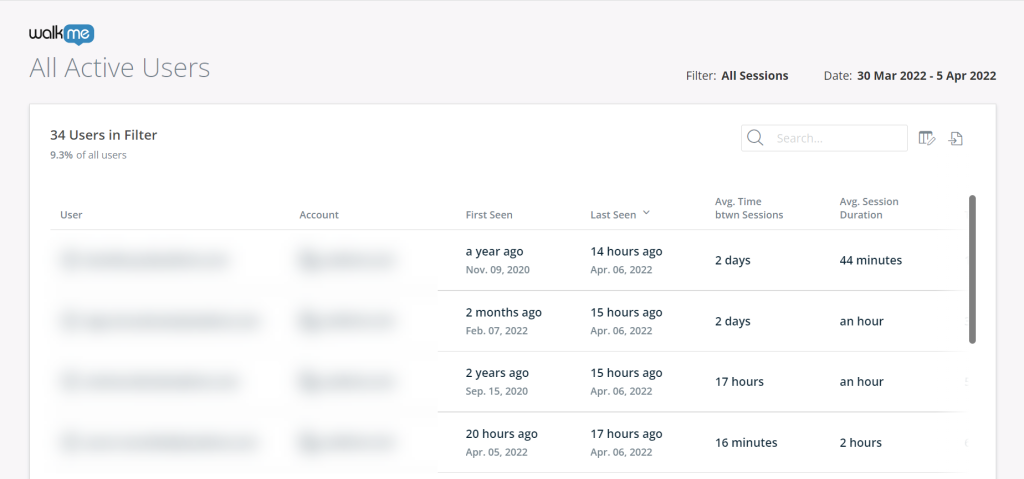Open the All Sessions filter dropdown
The height and width of the screenshot is (479, 1024).
coord(754,76)
